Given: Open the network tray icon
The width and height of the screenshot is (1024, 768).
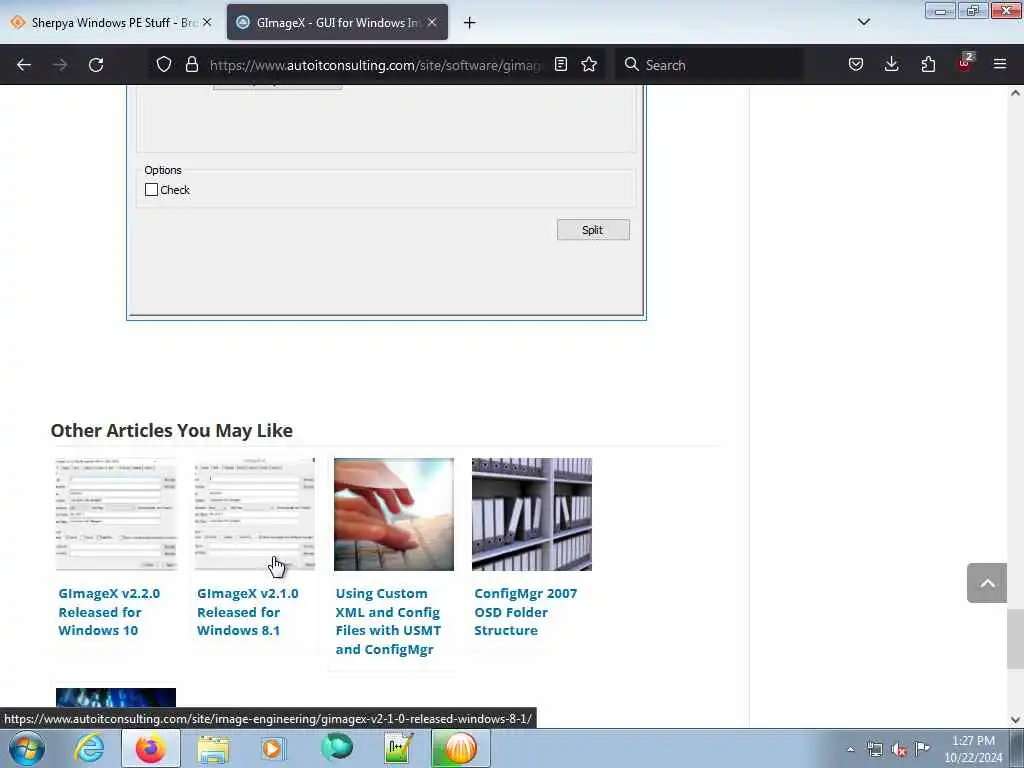Looking at the screenshot, I should pyautogui.click(x=874, y=750).
